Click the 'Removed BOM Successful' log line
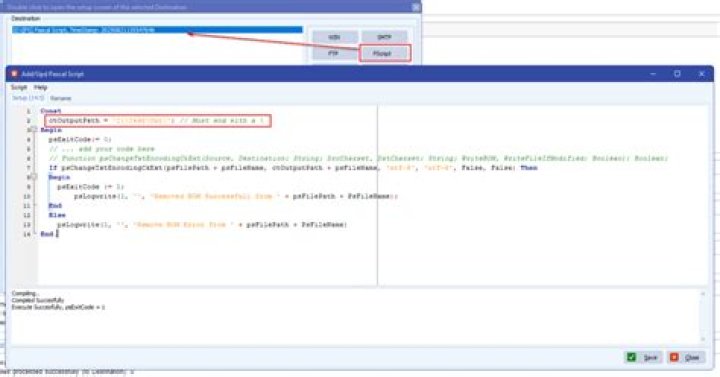The width and height of the screenshot is (720, 377). coord(236,197)
